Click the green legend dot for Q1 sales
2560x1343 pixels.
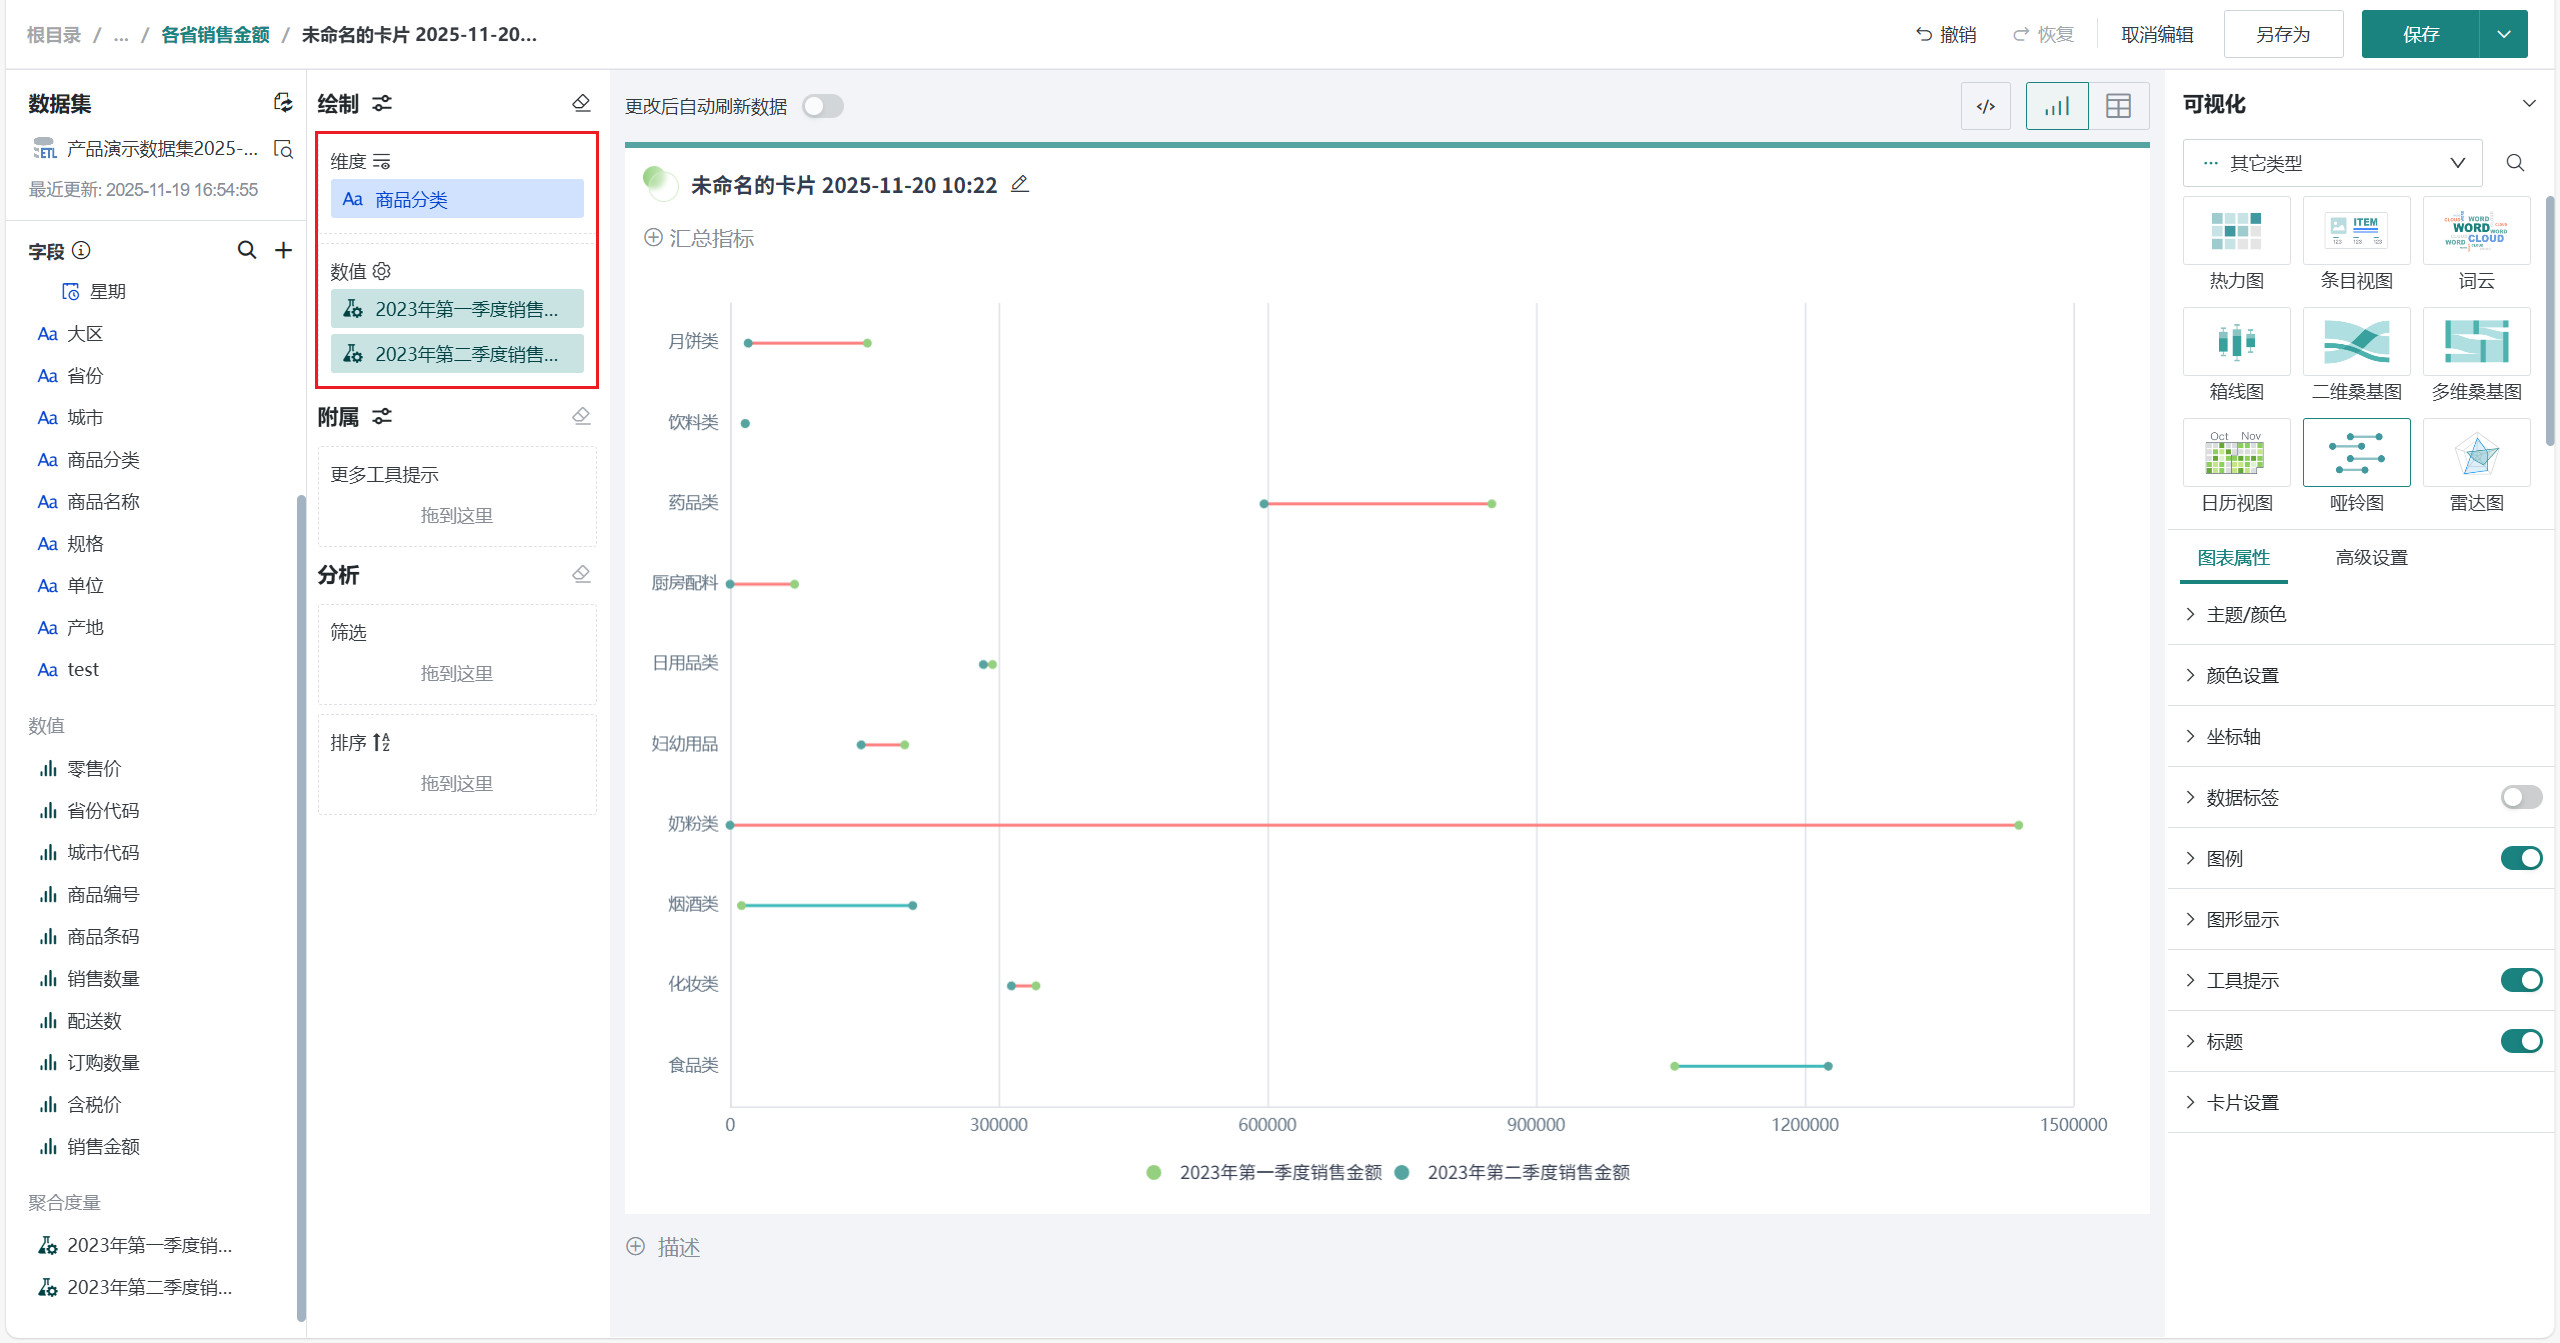[x=1154, y=1172]
